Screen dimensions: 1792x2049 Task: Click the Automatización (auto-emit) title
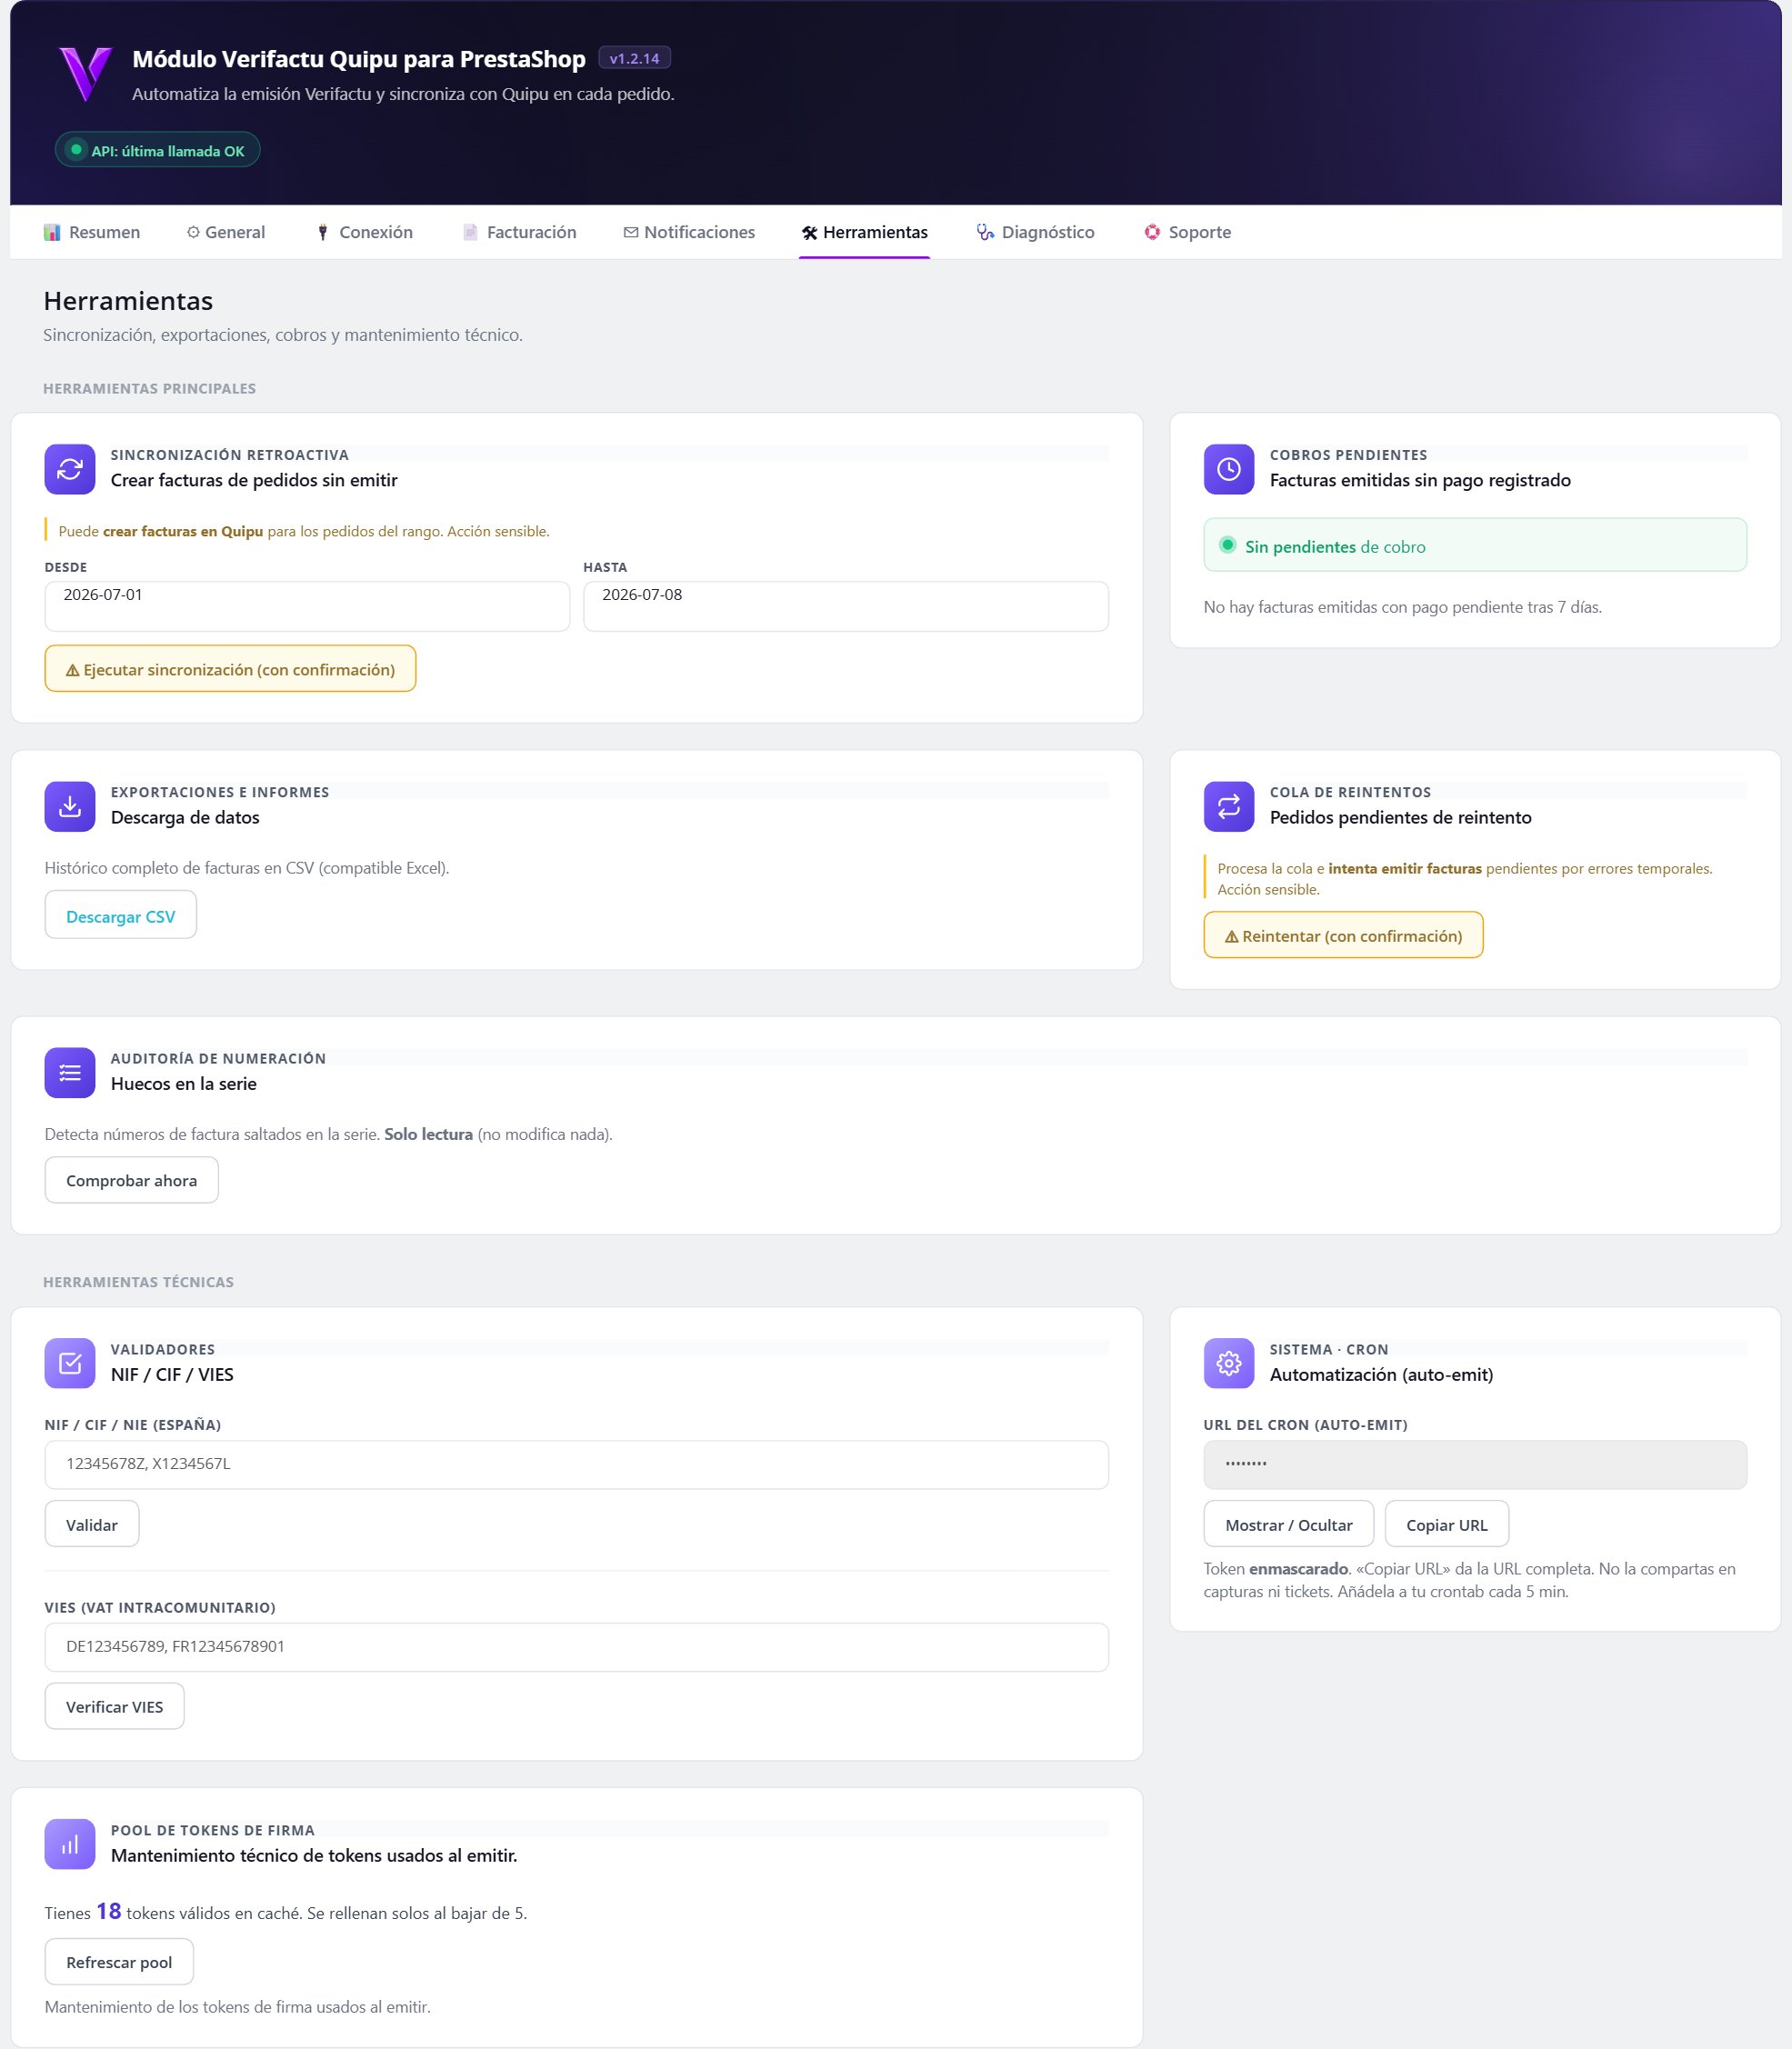pos(1381,1374)
